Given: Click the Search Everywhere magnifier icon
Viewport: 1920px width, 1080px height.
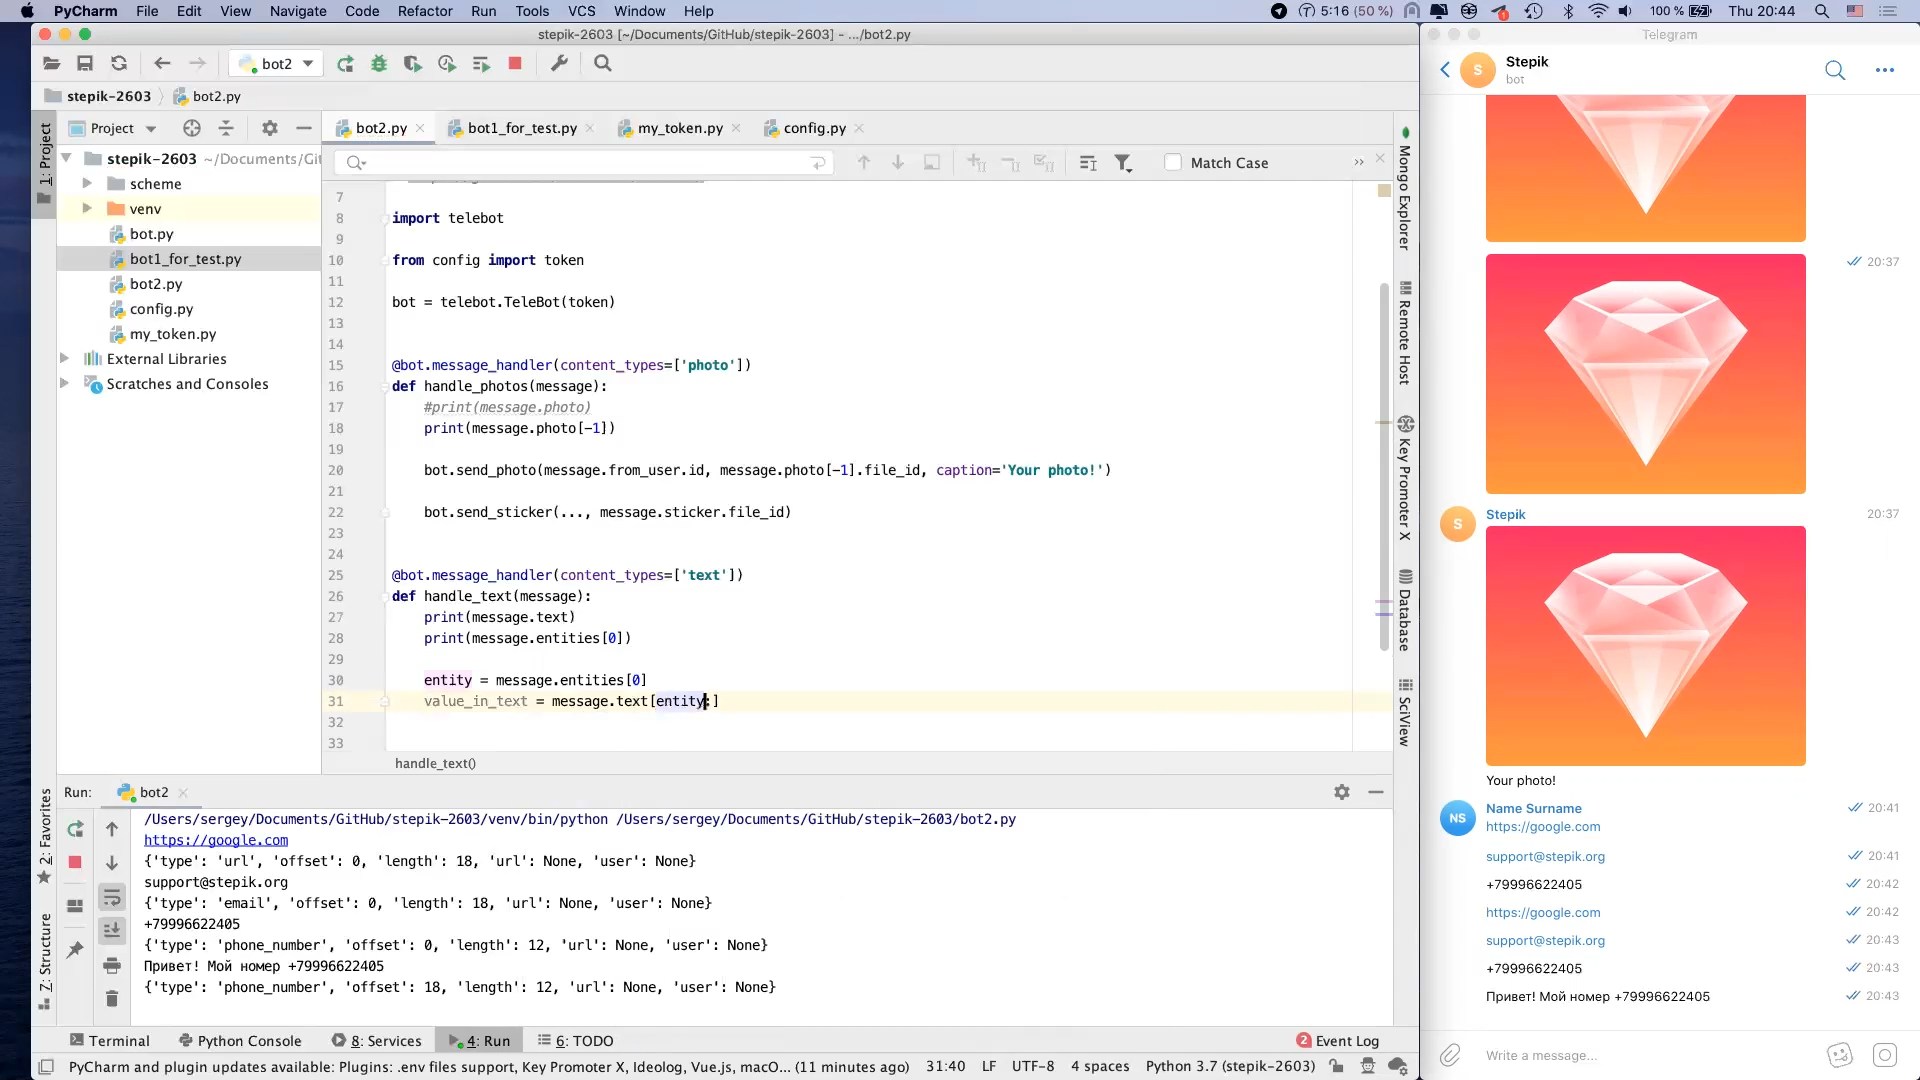Looking at the screenshot, I should [603, 63].
